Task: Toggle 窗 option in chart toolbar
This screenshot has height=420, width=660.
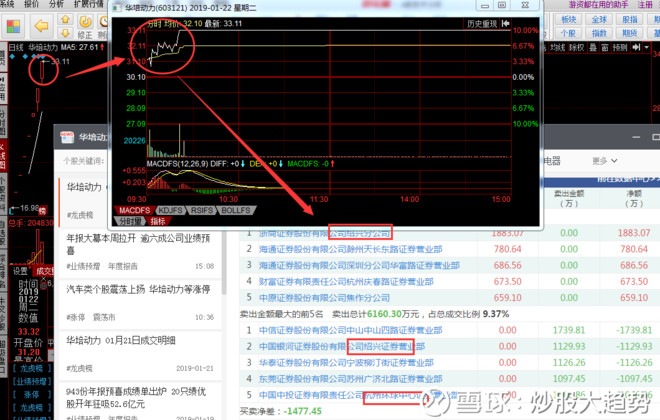Action: coord(605,48)
